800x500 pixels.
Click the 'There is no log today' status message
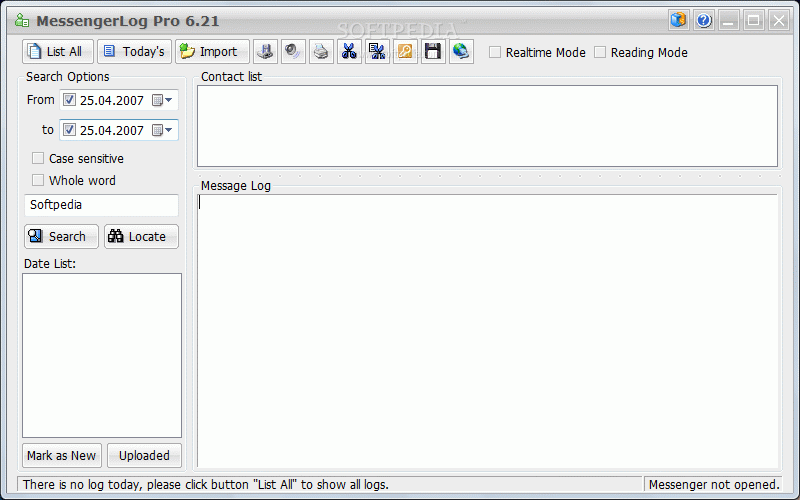click(206, 485)
